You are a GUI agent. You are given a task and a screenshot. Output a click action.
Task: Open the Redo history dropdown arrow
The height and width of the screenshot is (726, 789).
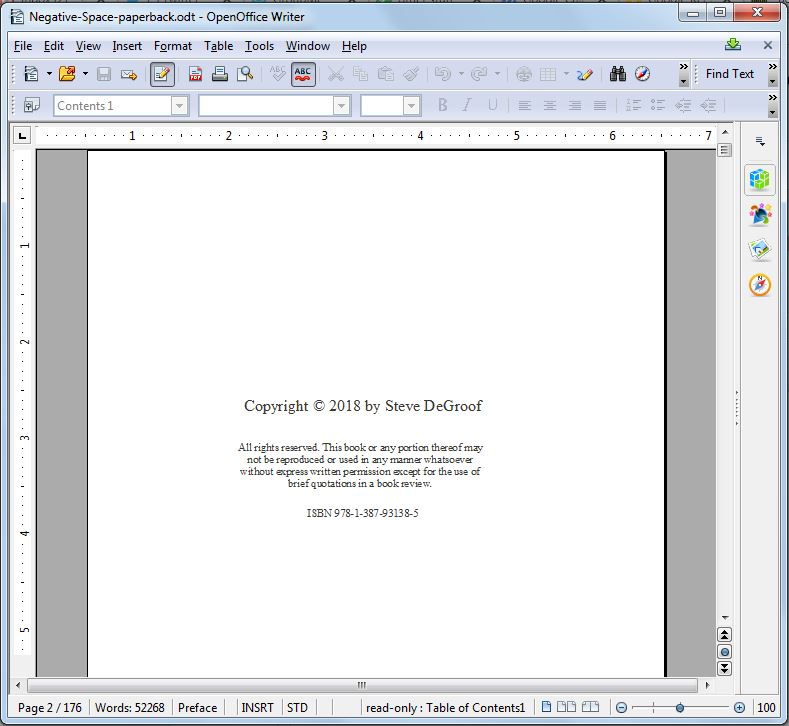(x=497, y=74)
